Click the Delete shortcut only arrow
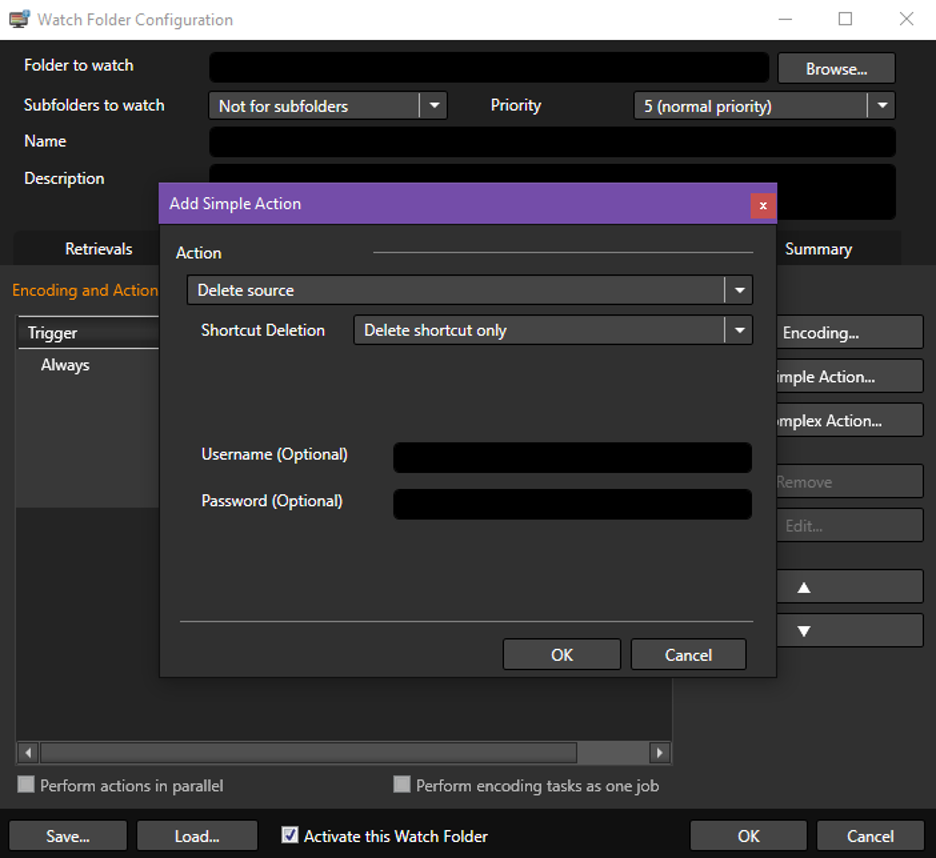The width and height of the screenshot is (936, 858). [739, 330]
